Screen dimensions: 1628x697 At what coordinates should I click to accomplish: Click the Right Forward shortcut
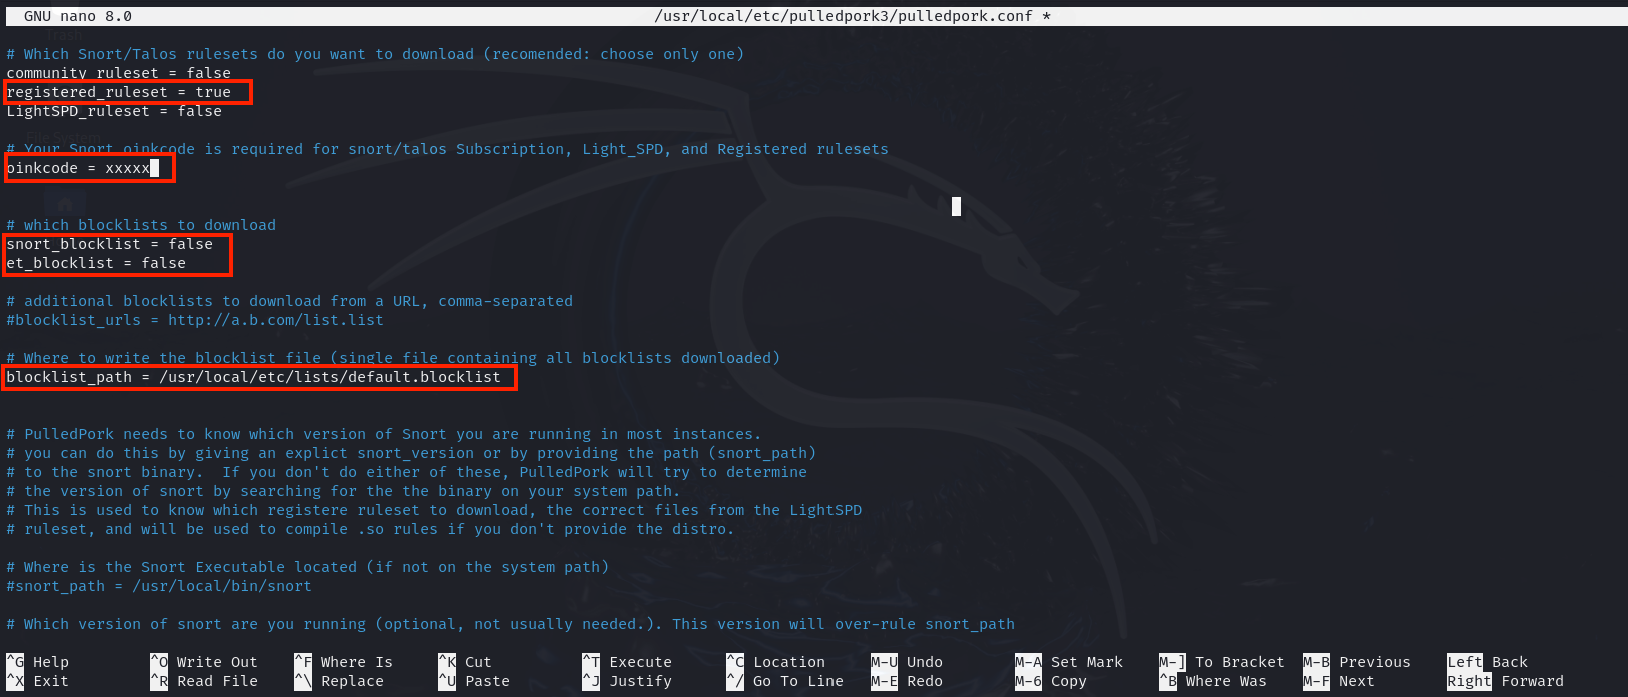1505,681
